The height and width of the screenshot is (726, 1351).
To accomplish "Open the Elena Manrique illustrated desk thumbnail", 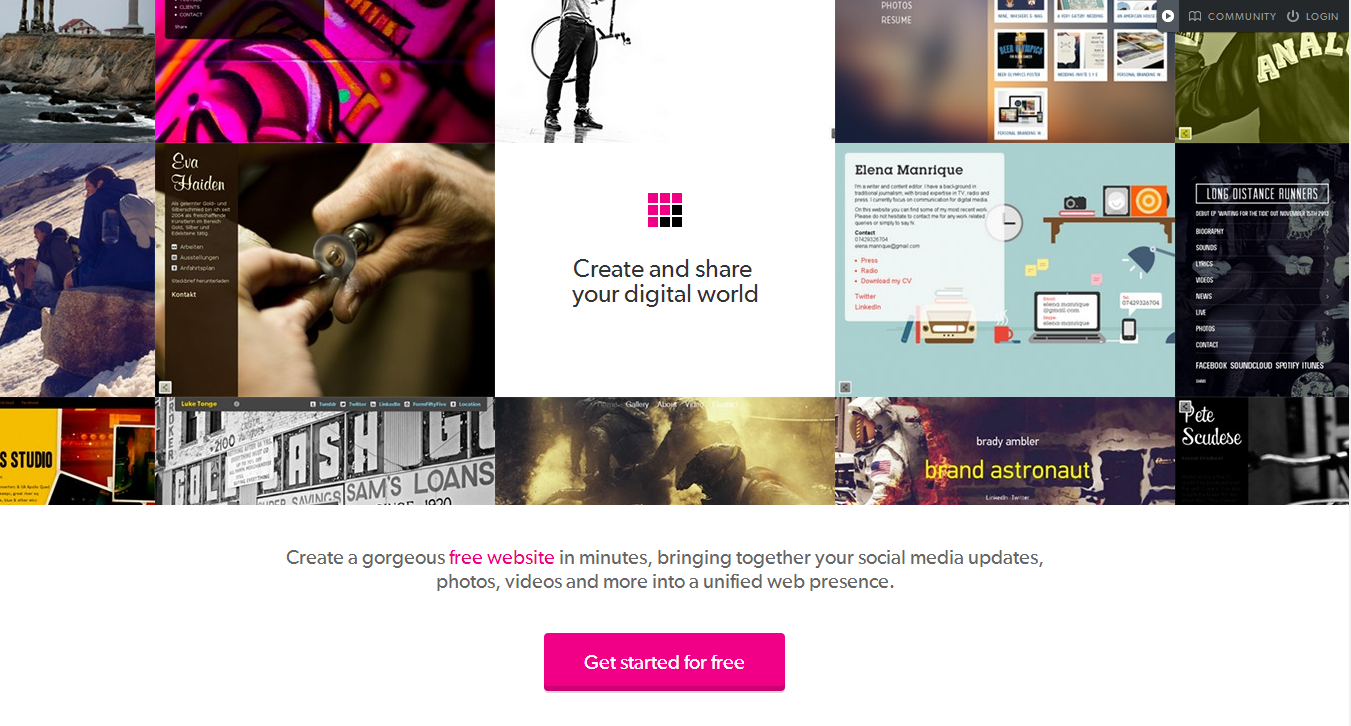I will click(x=1005, y=270).
